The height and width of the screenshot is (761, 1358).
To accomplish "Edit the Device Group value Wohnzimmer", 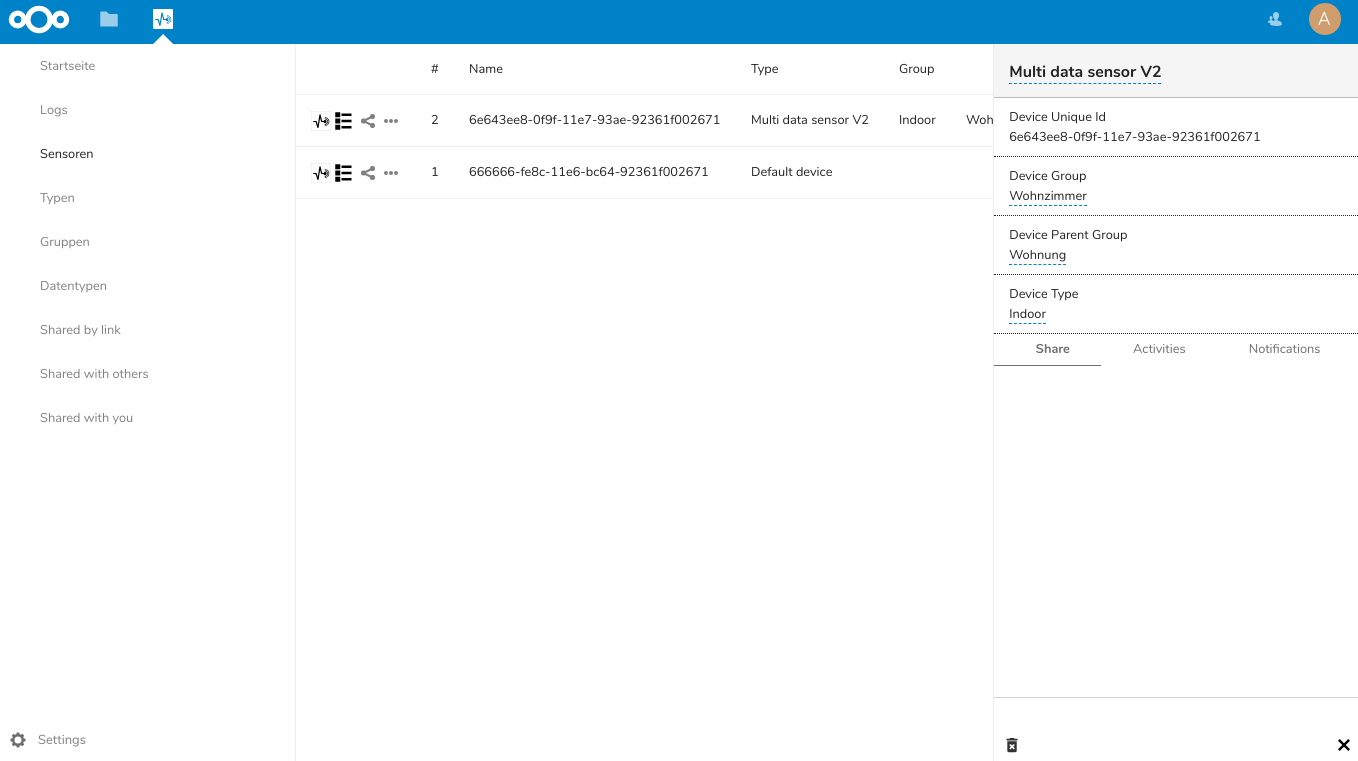I will tap(1047, 196).
